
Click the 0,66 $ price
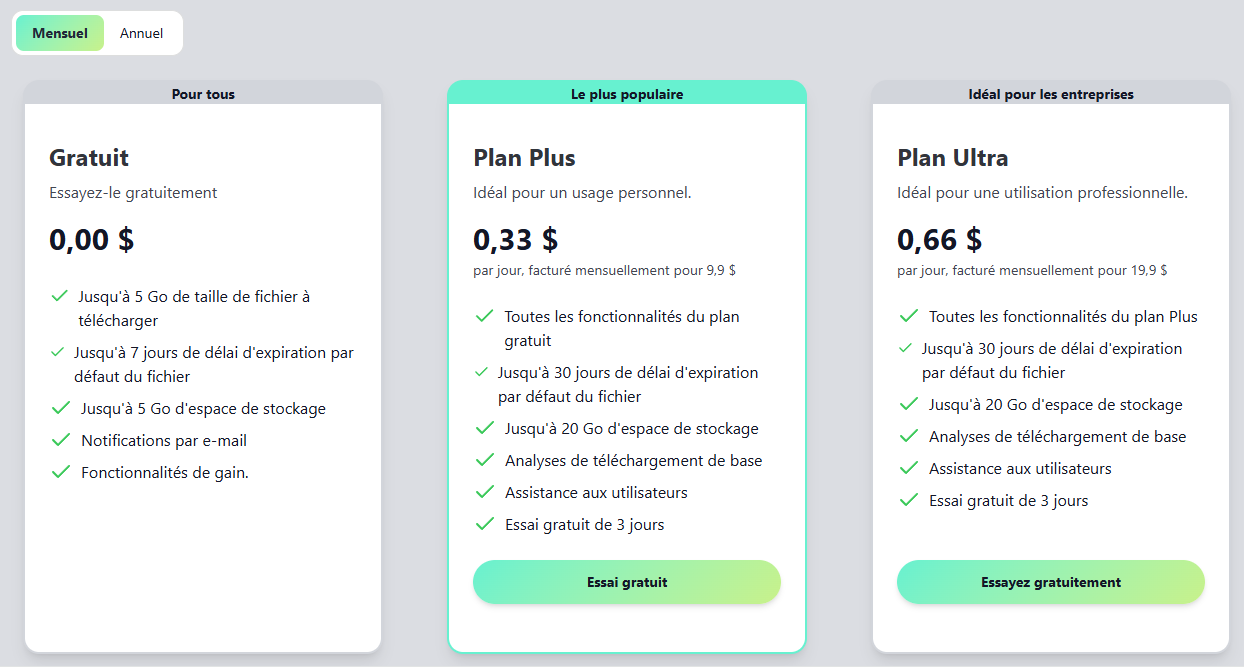tap(939, 239)
